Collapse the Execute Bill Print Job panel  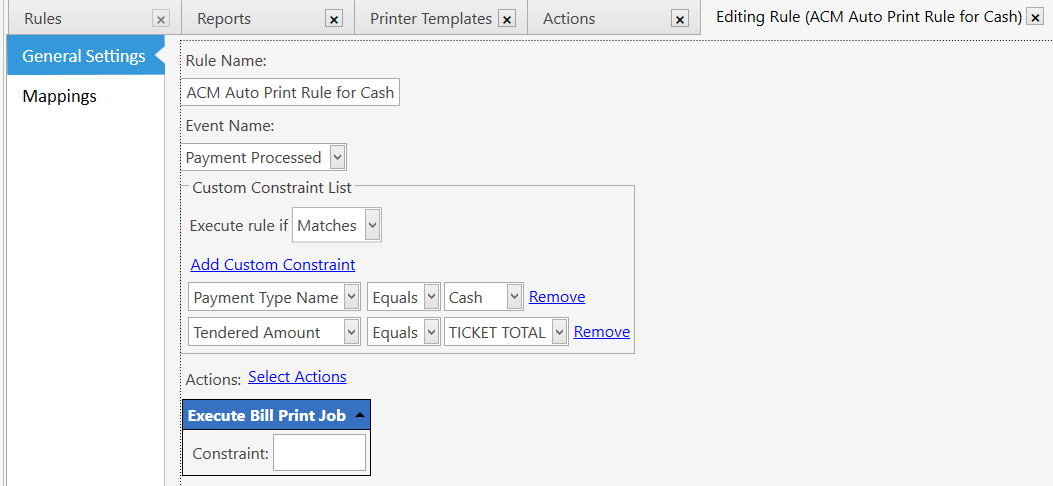click(359, 415)
